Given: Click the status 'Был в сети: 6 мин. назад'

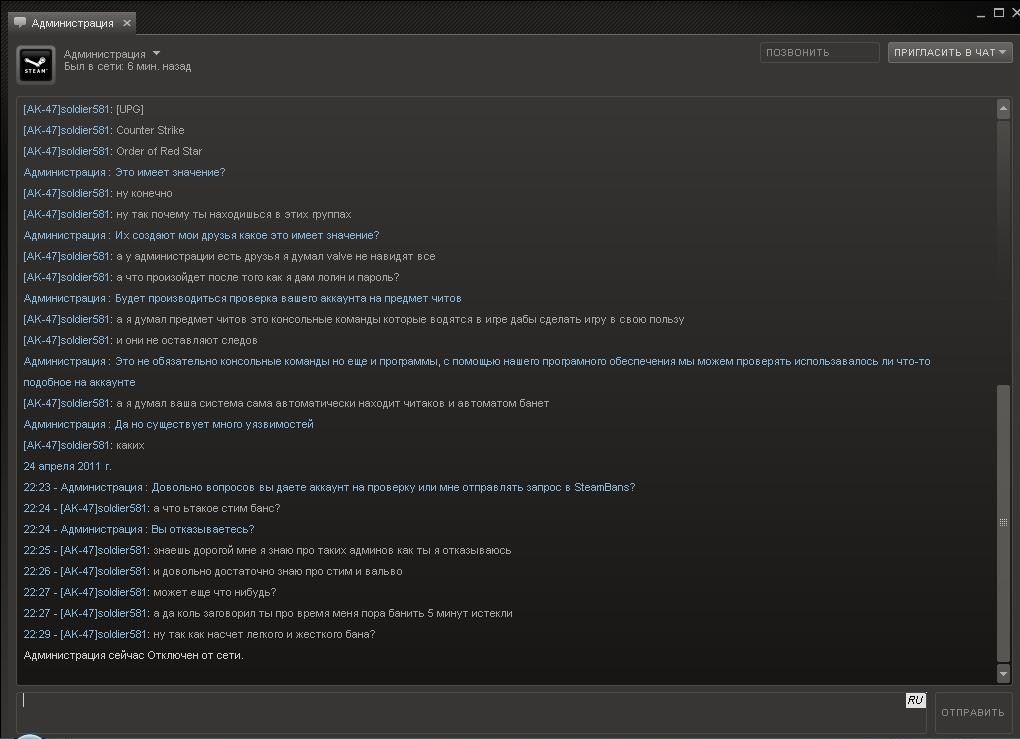Looking at the screenshot, I should [x=128, y=66].
